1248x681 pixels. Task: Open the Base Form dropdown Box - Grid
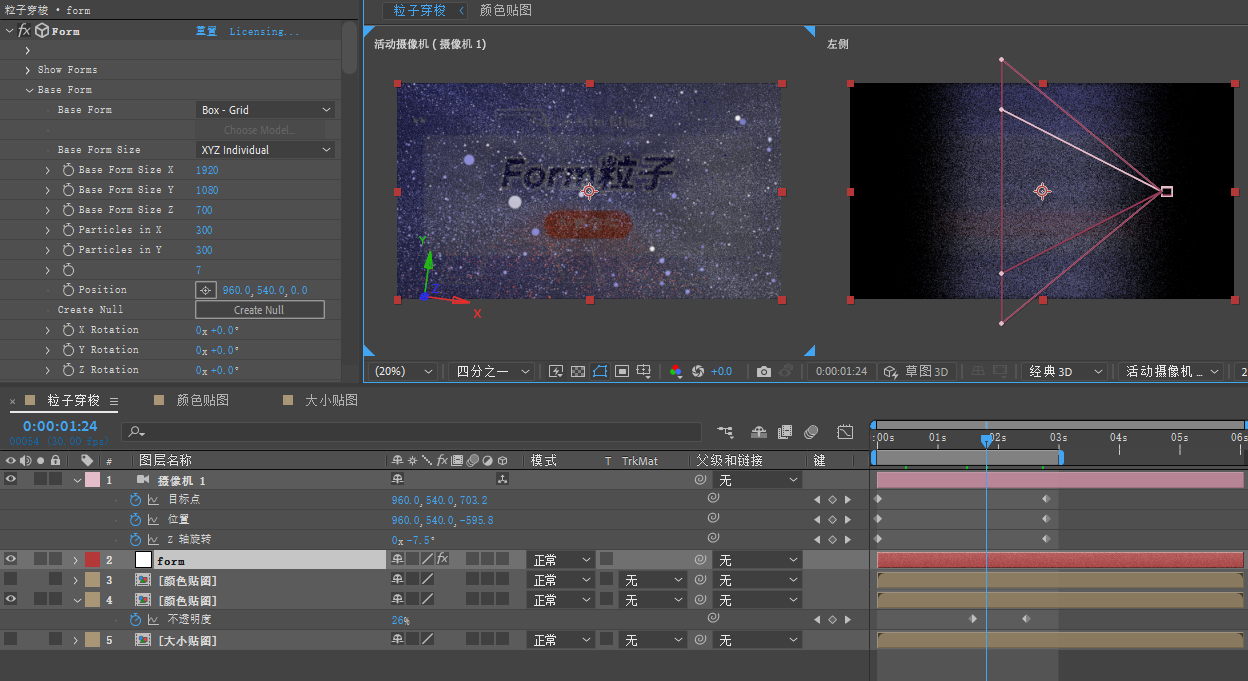(x=265, y=110)
